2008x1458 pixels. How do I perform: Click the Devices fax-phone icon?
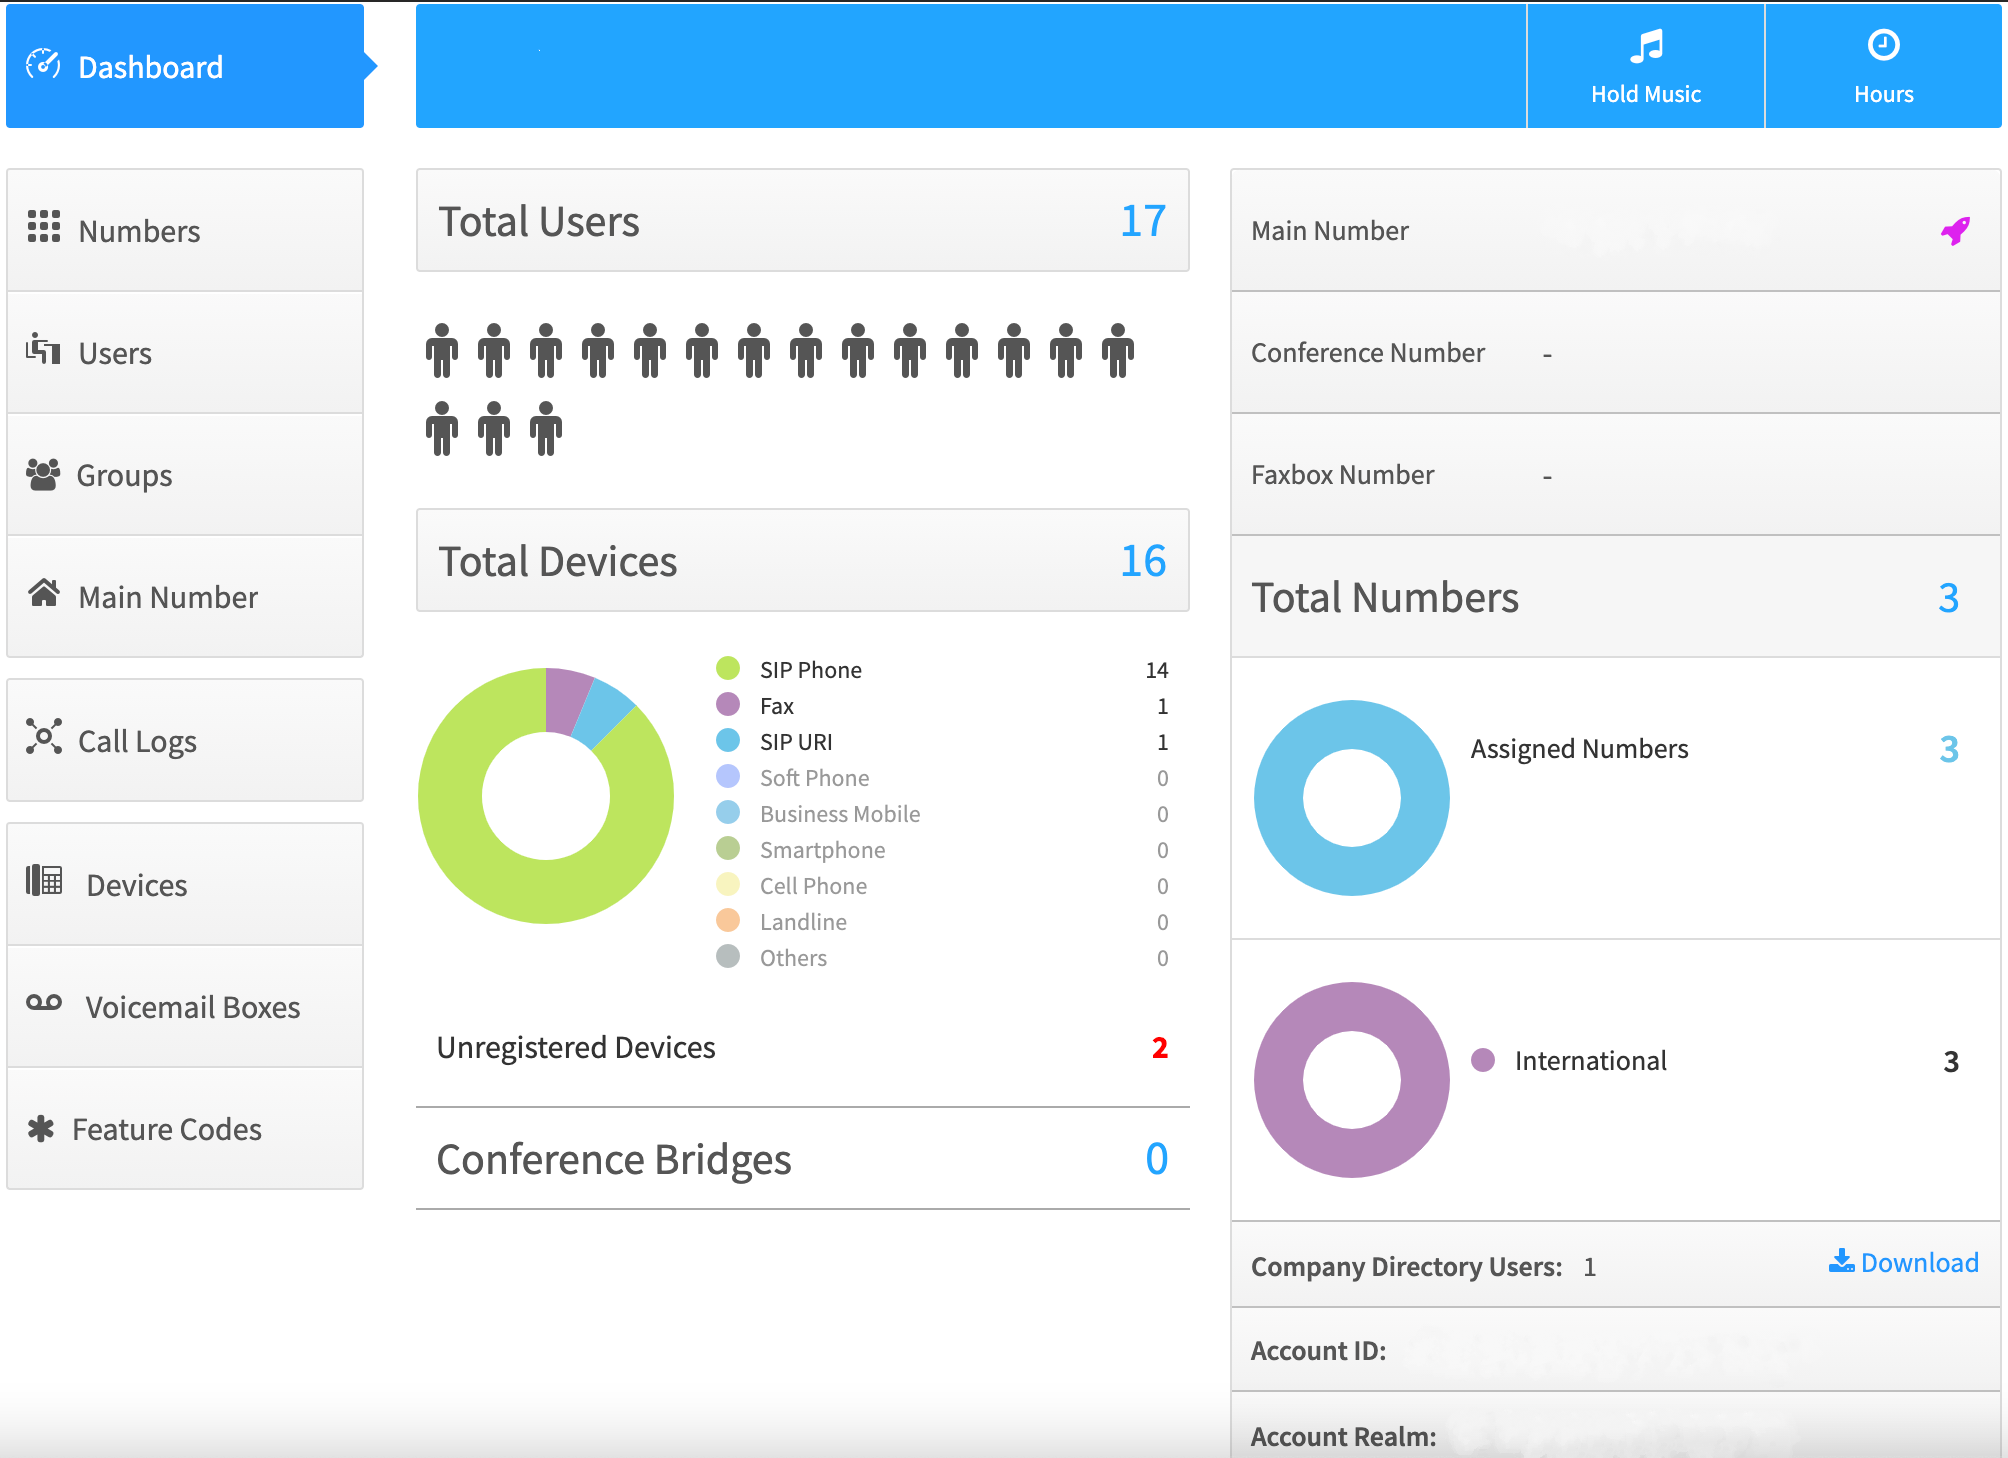[x=44, y=881]
